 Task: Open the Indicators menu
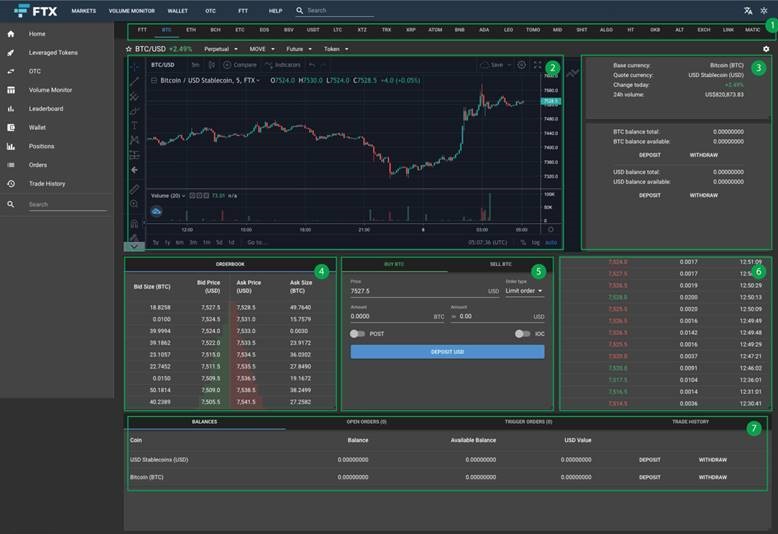click(x=282, y=65)
